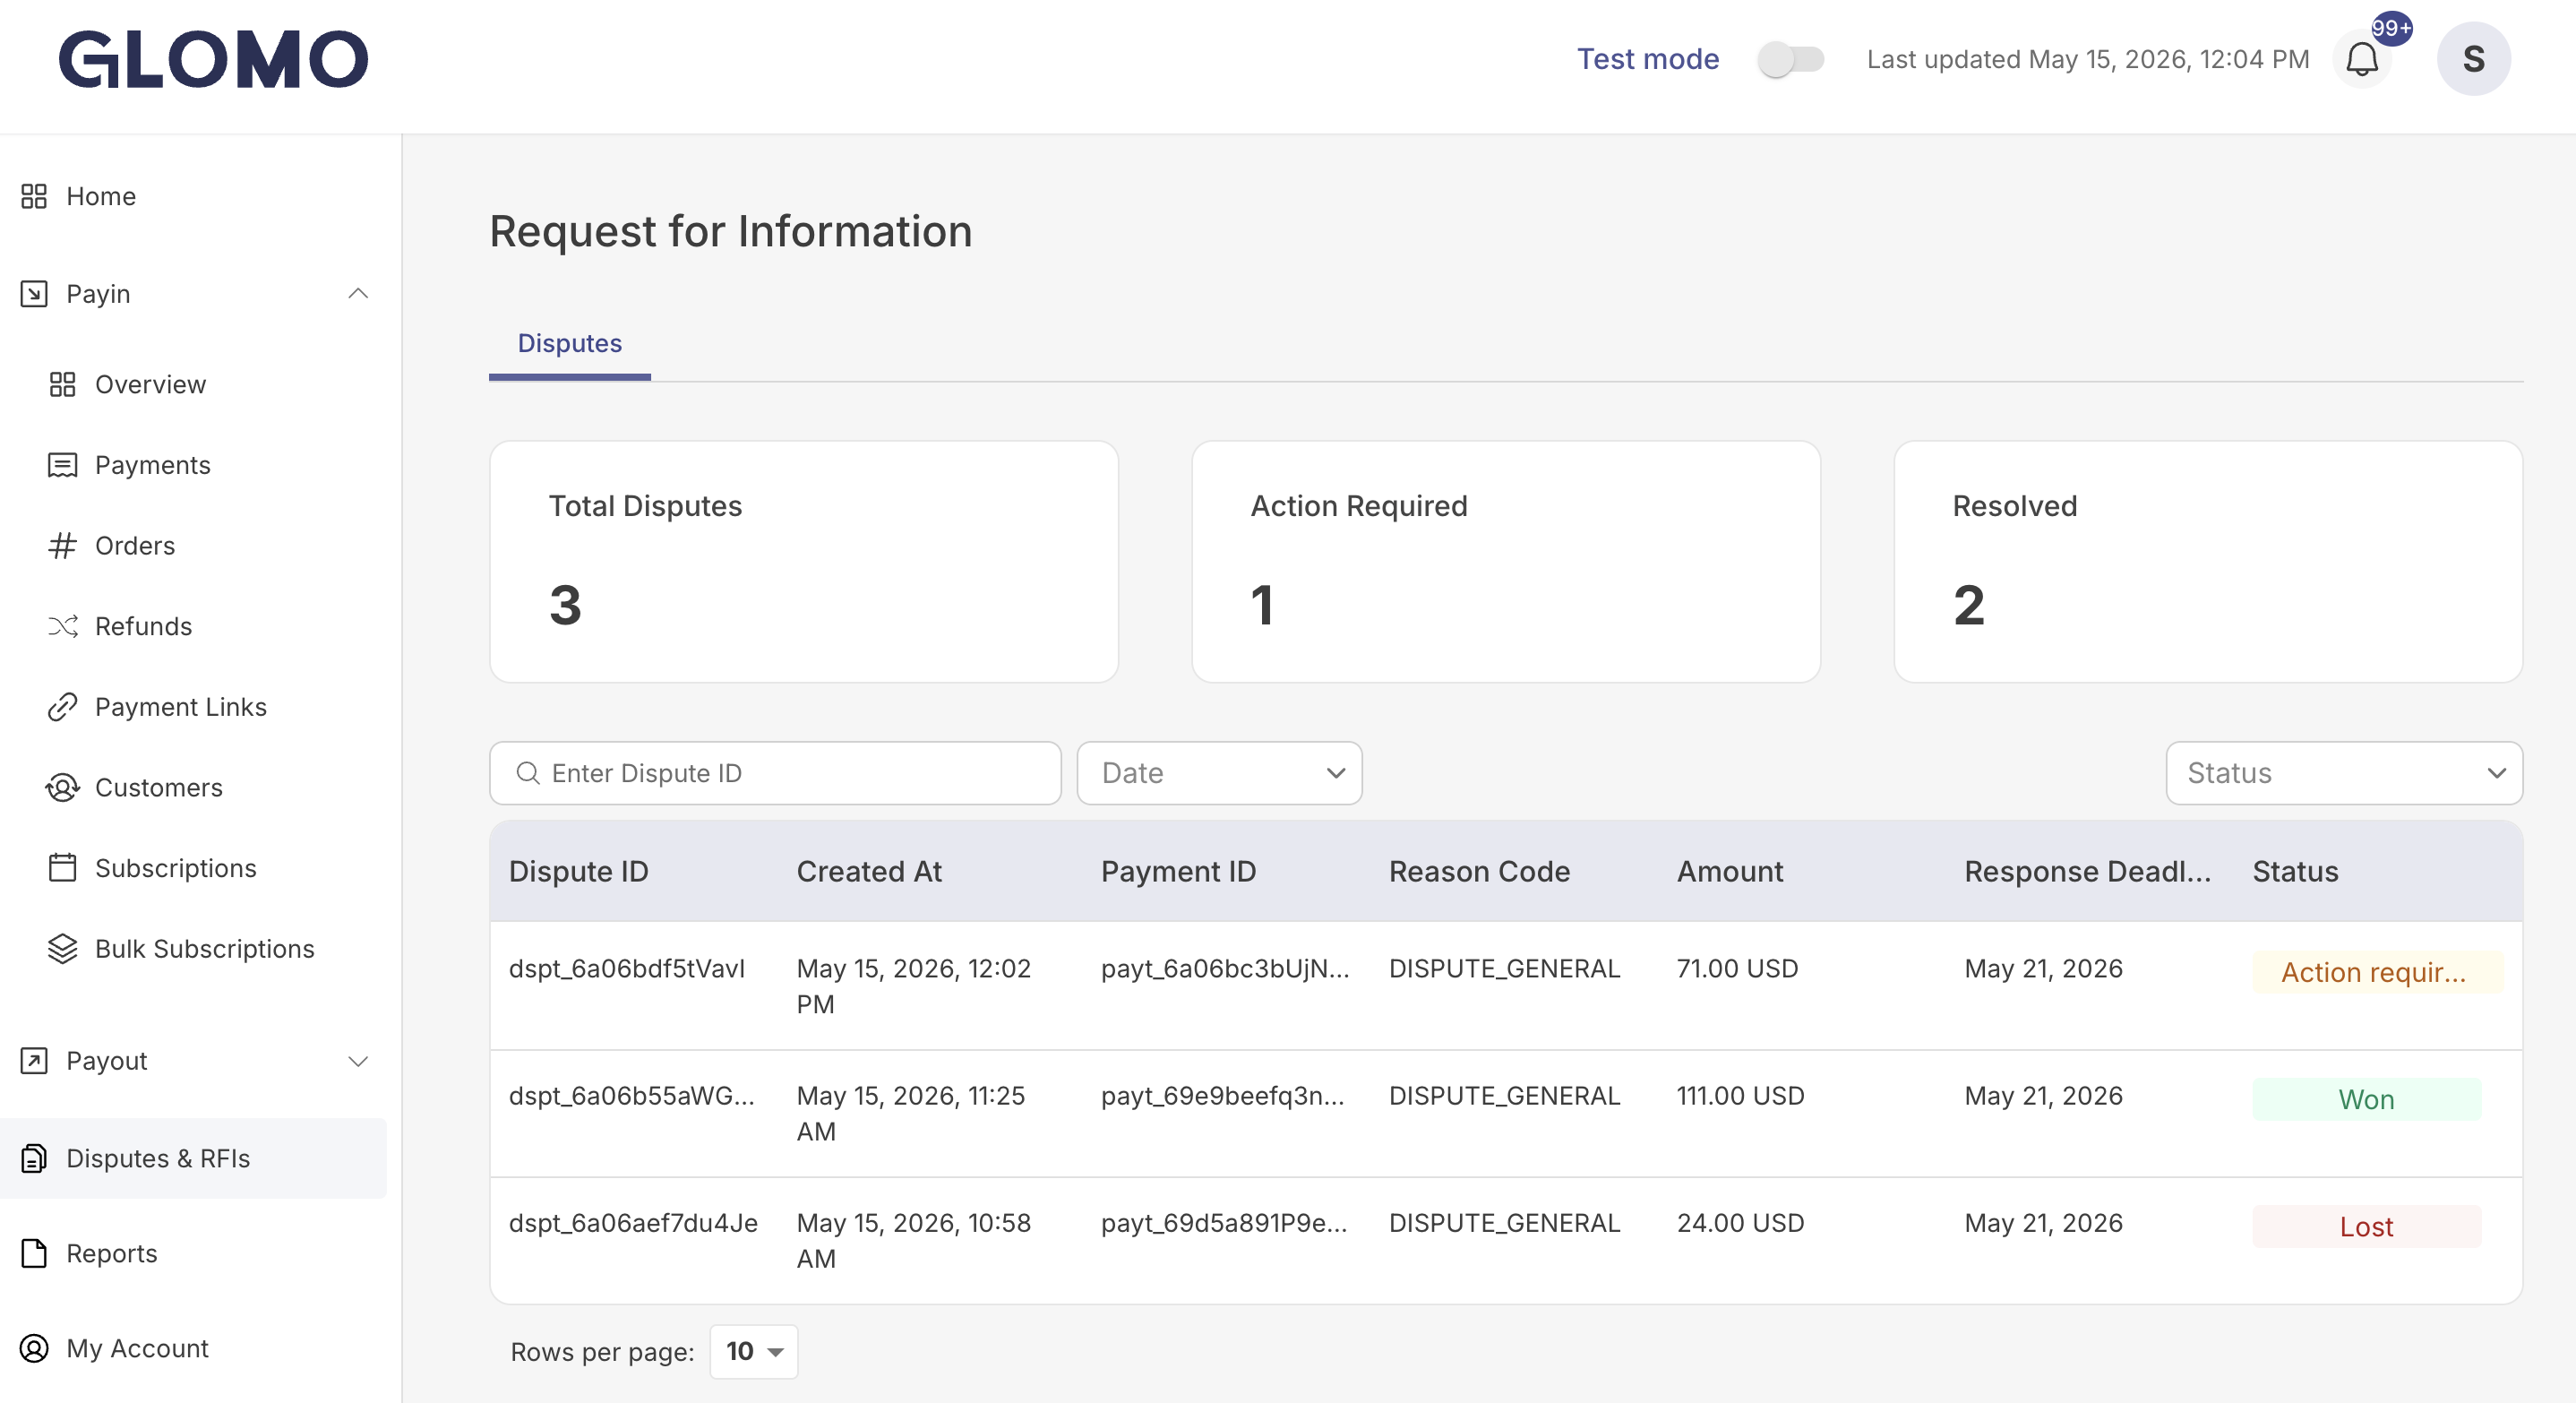This screenshot has width=2576, height=1403.
Task: Click the Overview grid icon
Action: click(63, 384)
